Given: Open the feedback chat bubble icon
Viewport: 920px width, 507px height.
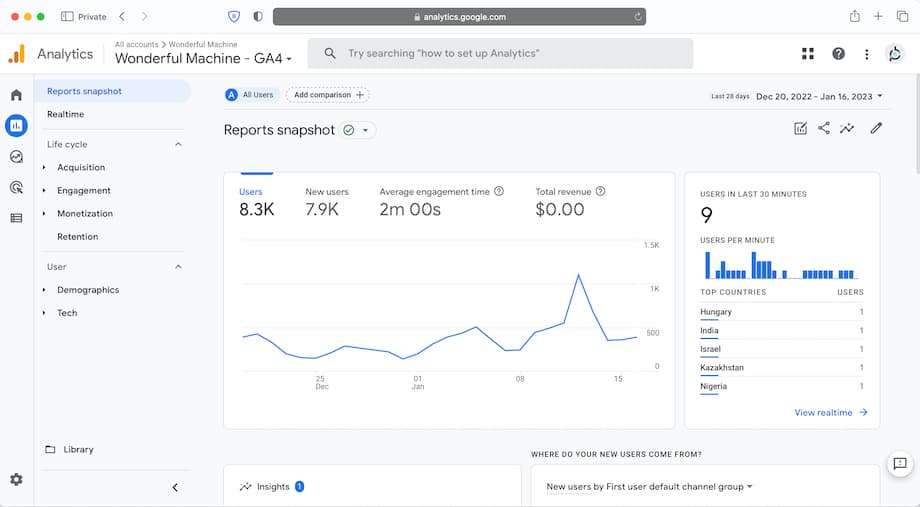Looking at the screenshot, I should [900, 464].
